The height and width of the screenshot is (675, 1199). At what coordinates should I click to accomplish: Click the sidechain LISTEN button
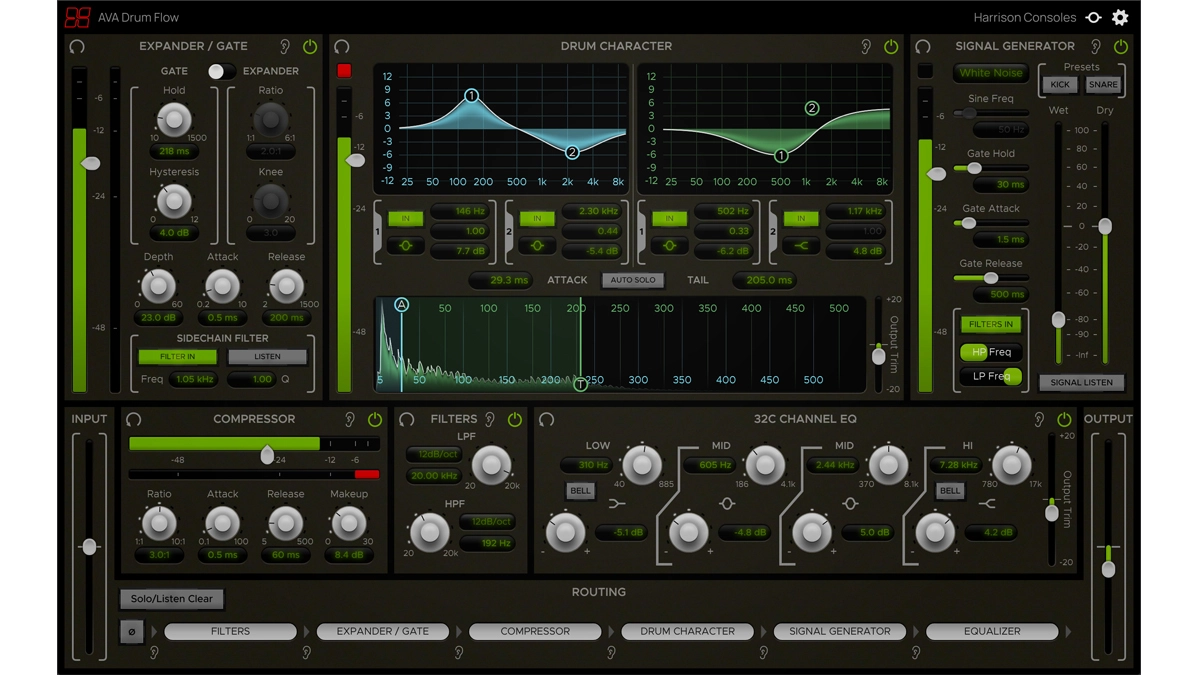267,357
